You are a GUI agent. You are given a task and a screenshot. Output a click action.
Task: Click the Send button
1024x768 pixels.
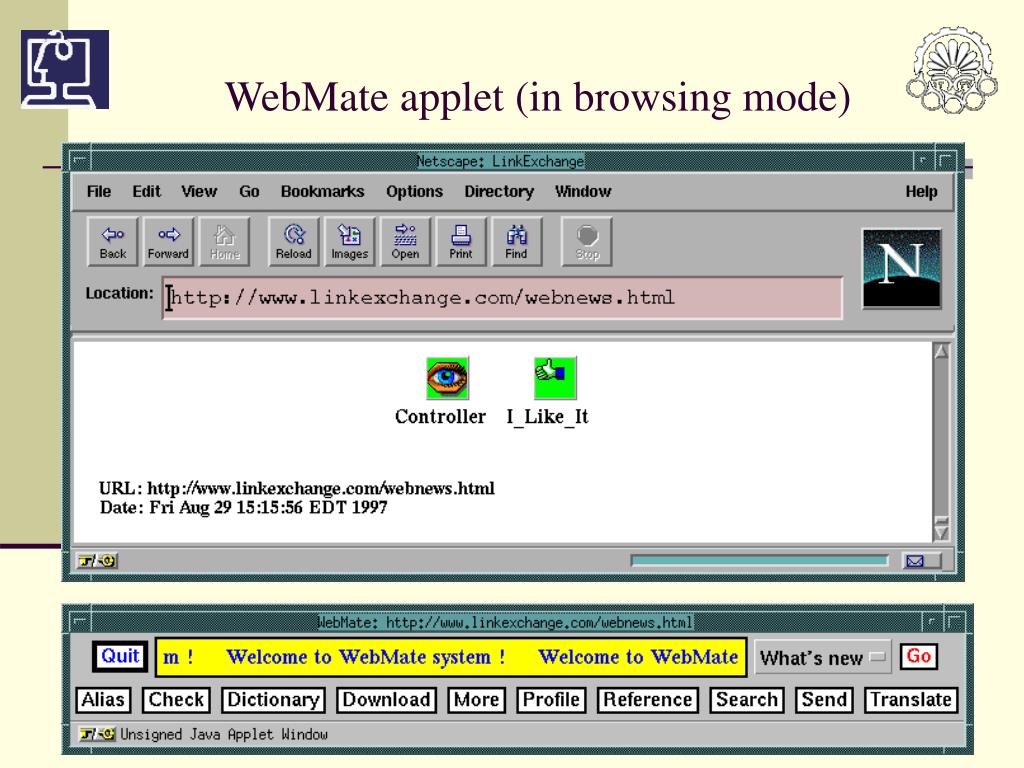(x=824, y=699)
